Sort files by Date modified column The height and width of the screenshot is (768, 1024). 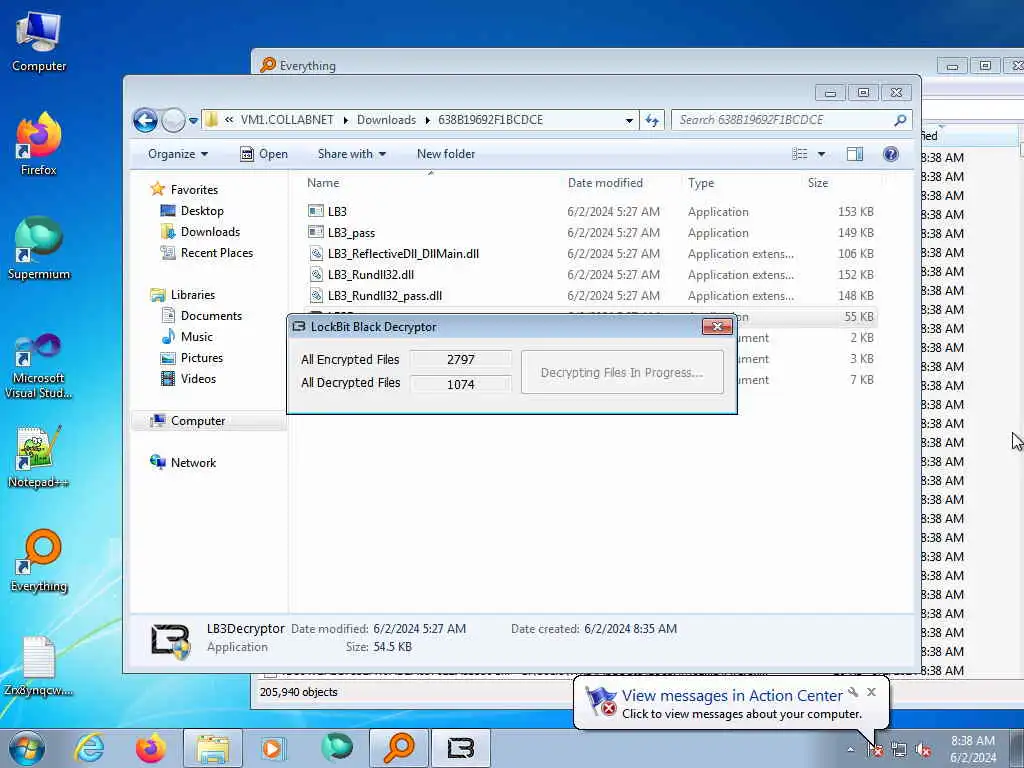click(605, 183)
